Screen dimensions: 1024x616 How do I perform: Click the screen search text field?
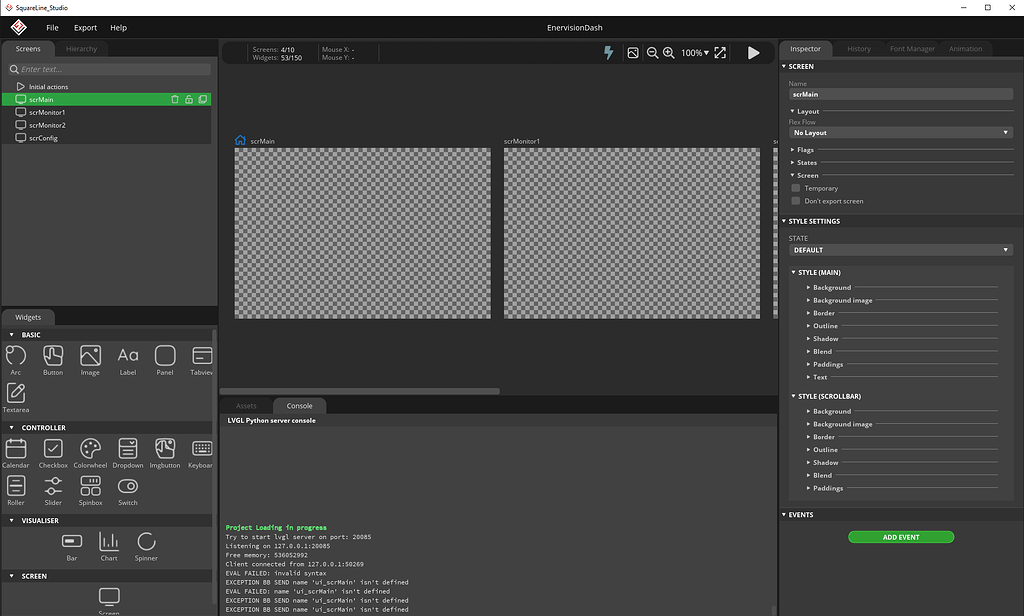tap(110, 70)
